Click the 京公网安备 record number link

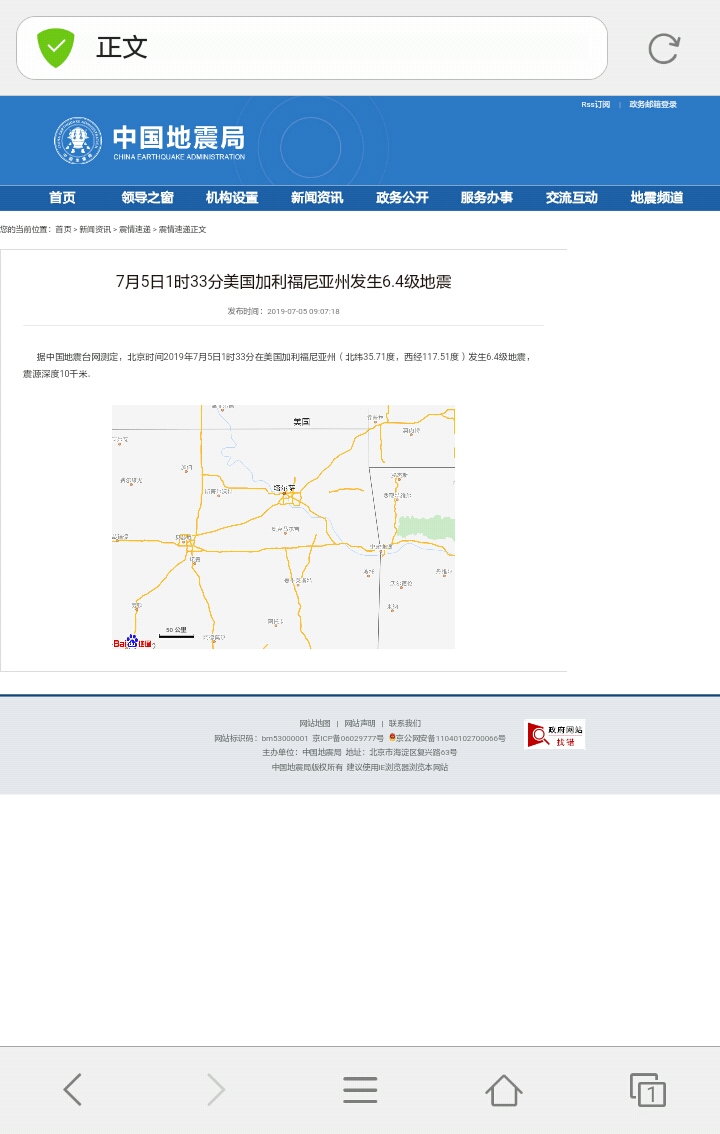pos(447,738)
